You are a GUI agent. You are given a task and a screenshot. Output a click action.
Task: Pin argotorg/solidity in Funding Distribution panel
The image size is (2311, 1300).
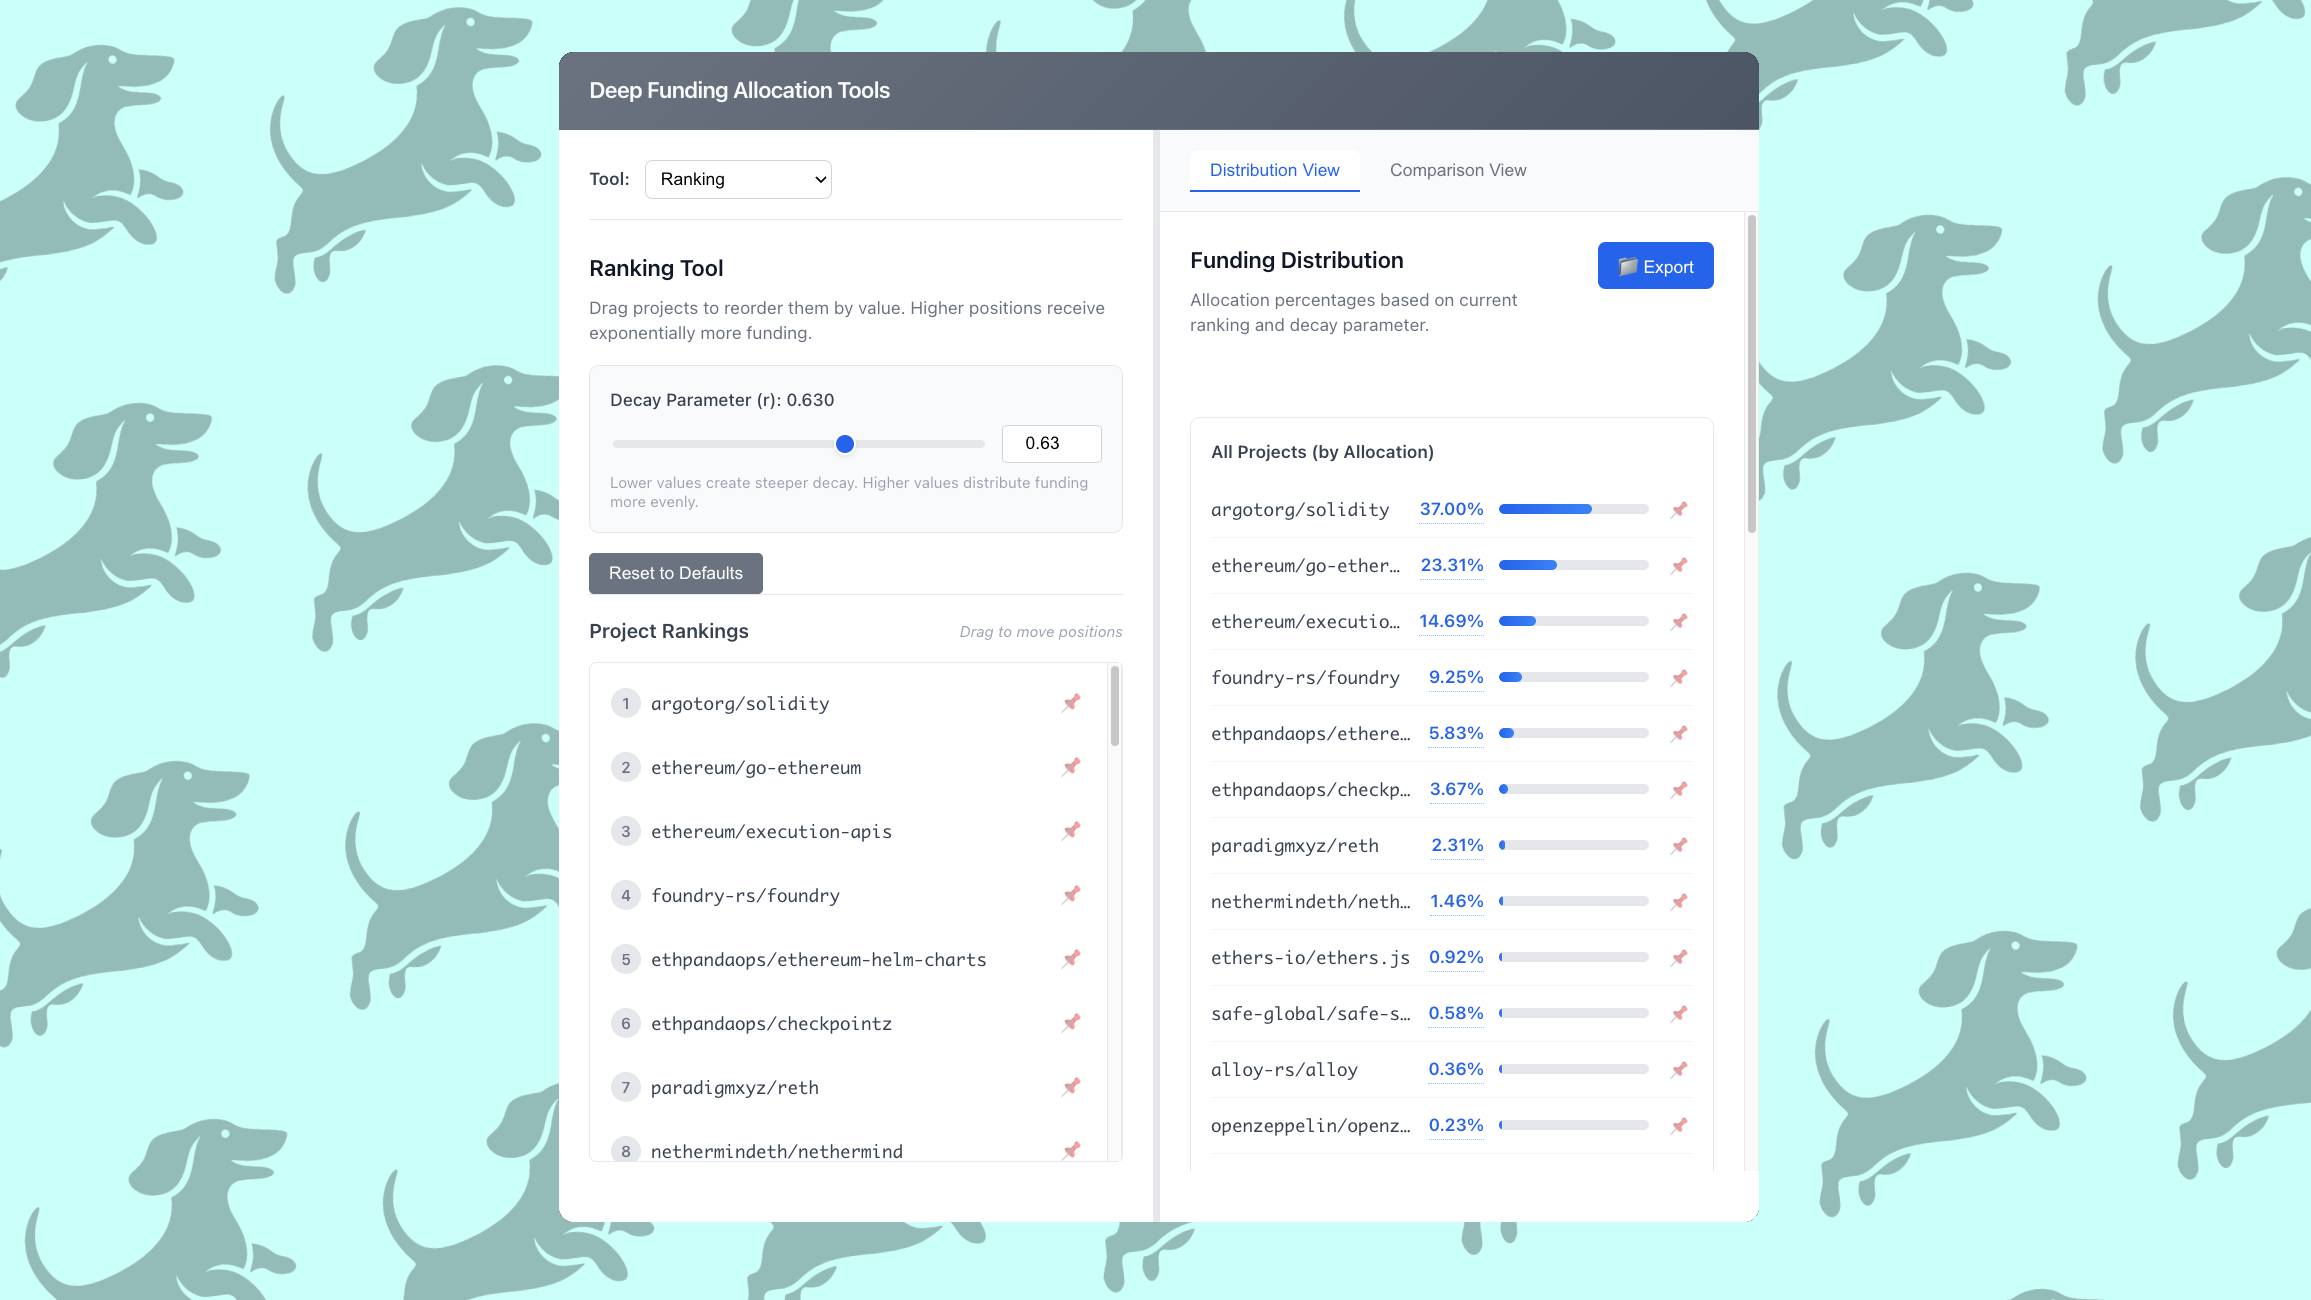(1679, 510)
